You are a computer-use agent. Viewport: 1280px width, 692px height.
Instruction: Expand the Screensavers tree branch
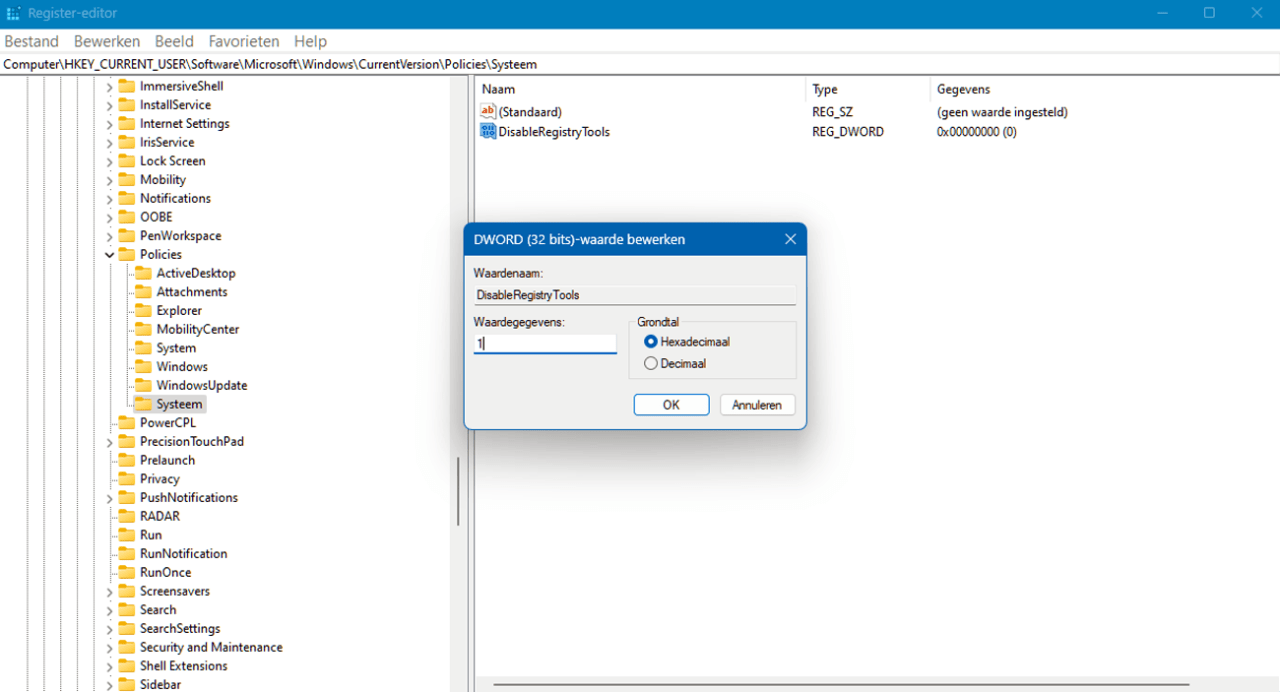click(x=109, y=590)
